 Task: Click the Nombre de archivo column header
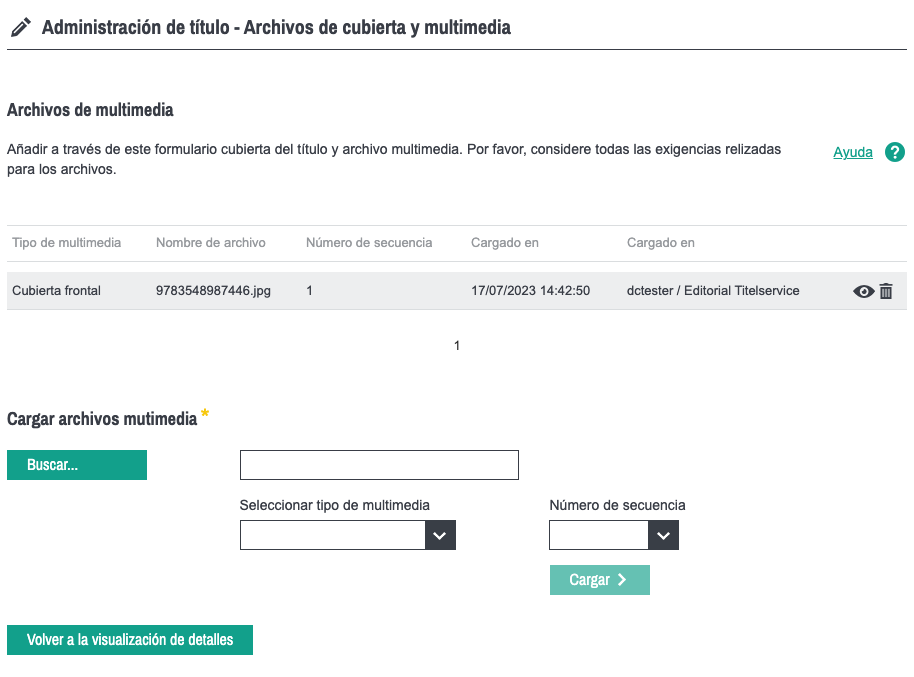click(x=210, y=243)
